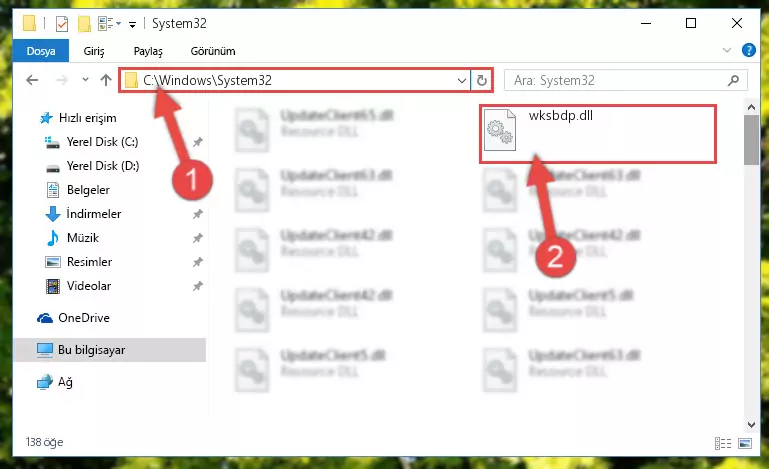
Task: Click Properties icon in quick access toolbar
Action: pyautogui.click(x=62, y=24)
